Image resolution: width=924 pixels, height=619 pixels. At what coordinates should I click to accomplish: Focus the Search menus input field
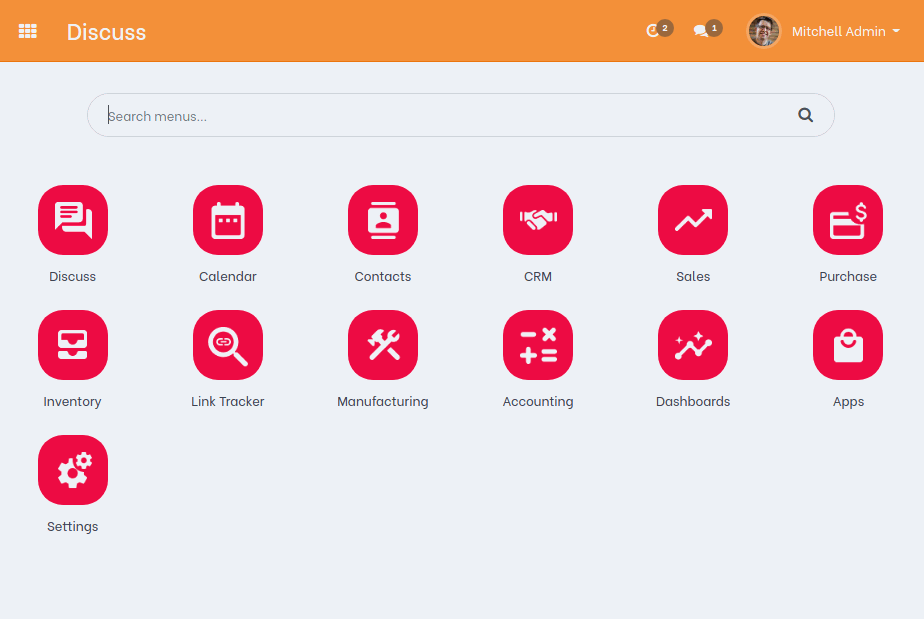(440, 116)
